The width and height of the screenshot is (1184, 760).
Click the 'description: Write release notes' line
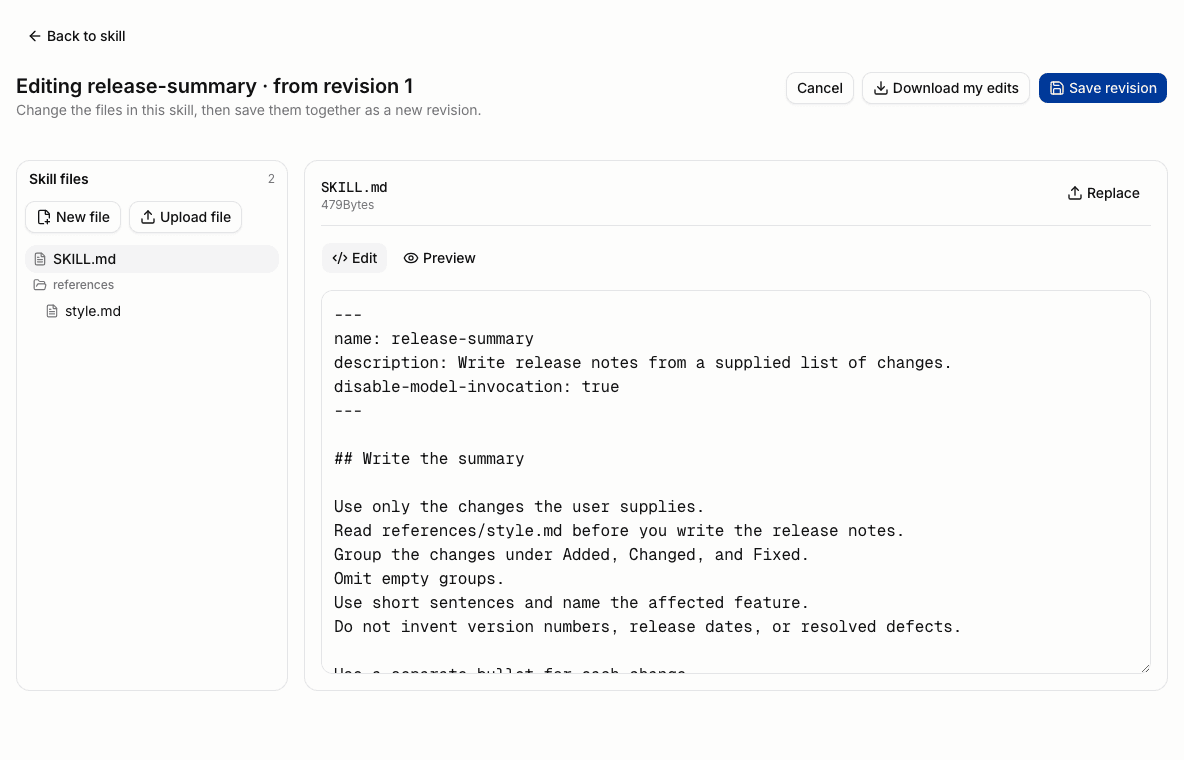[x=643, y=363]
